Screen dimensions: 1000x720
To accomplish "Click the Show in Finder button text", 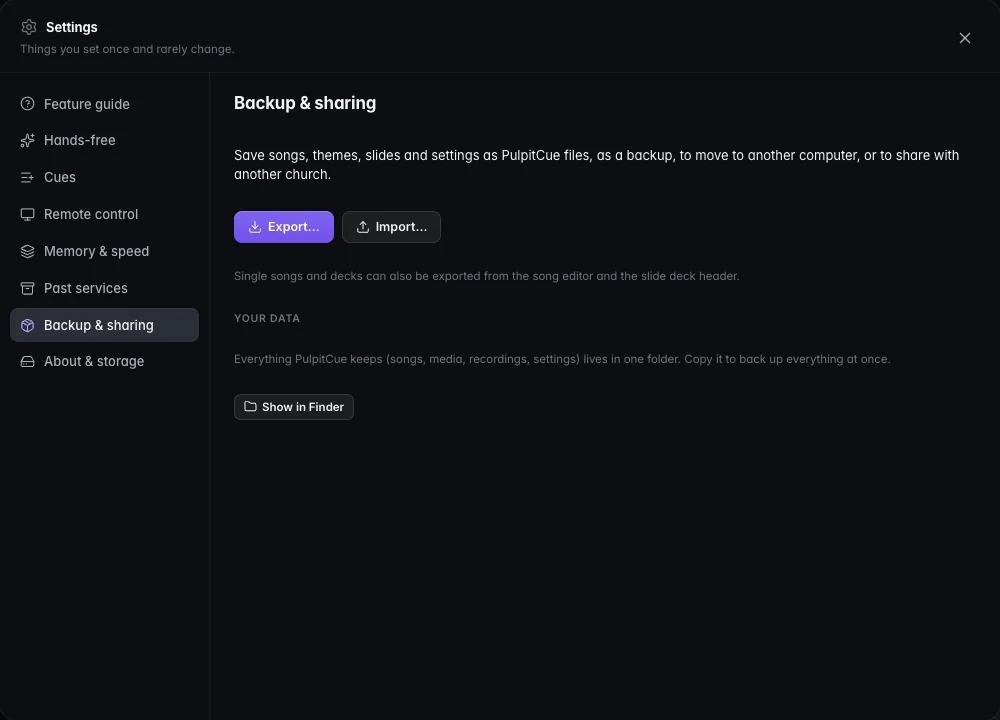I will point(303,407).
